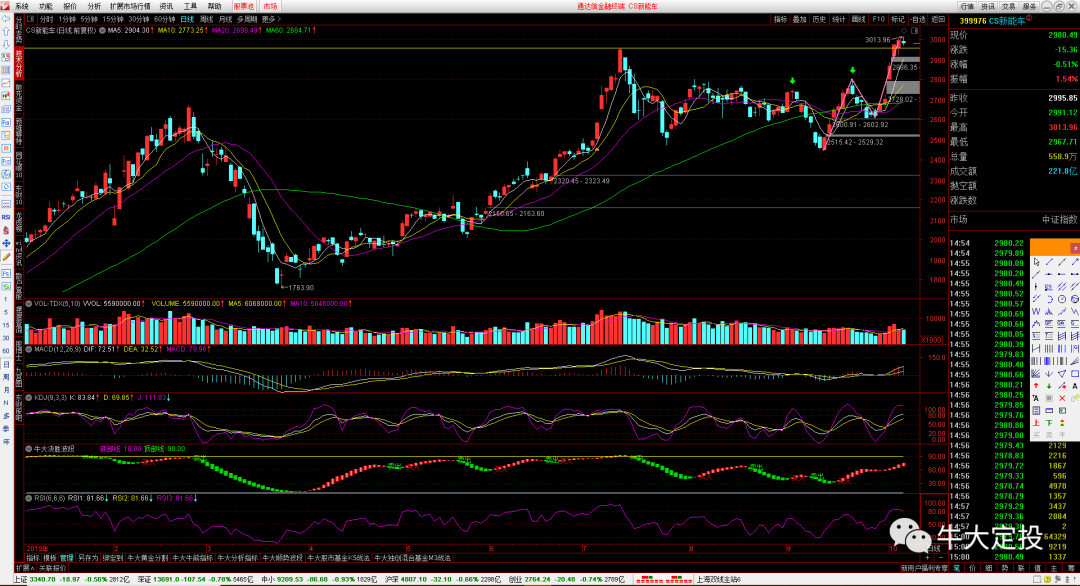Click the 行情 button in title bar
The width and height of the screenshot is (1080, 586).
coord(967,6)
